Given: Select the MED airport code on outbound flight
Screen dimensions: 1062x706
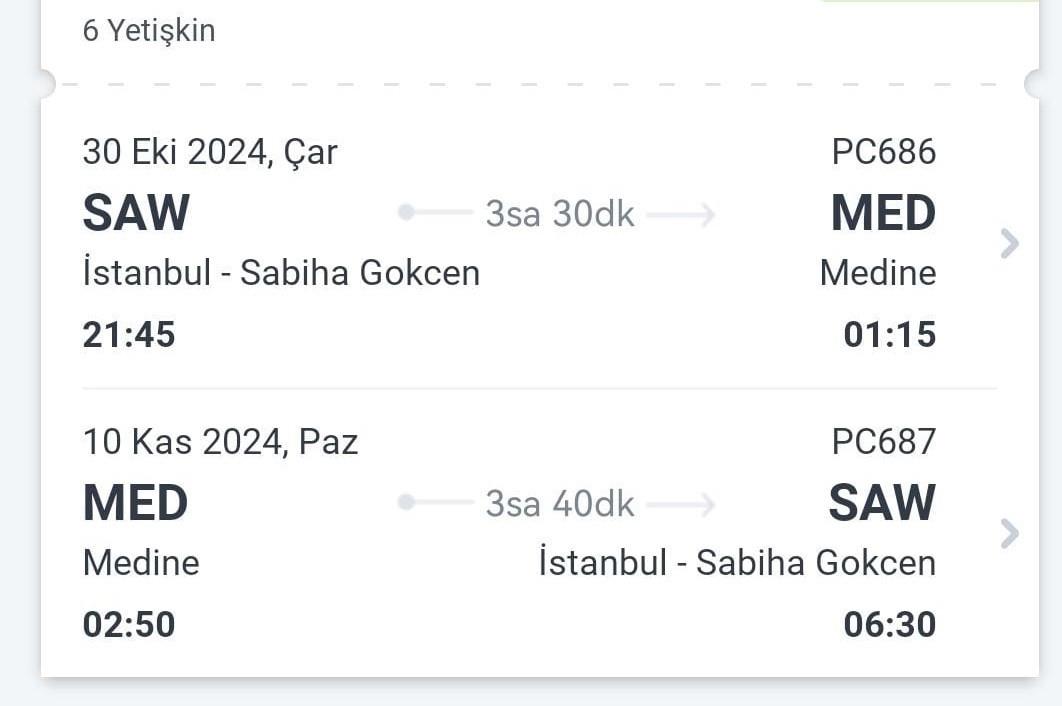Looking at the screenshot, I should point(882,213).
